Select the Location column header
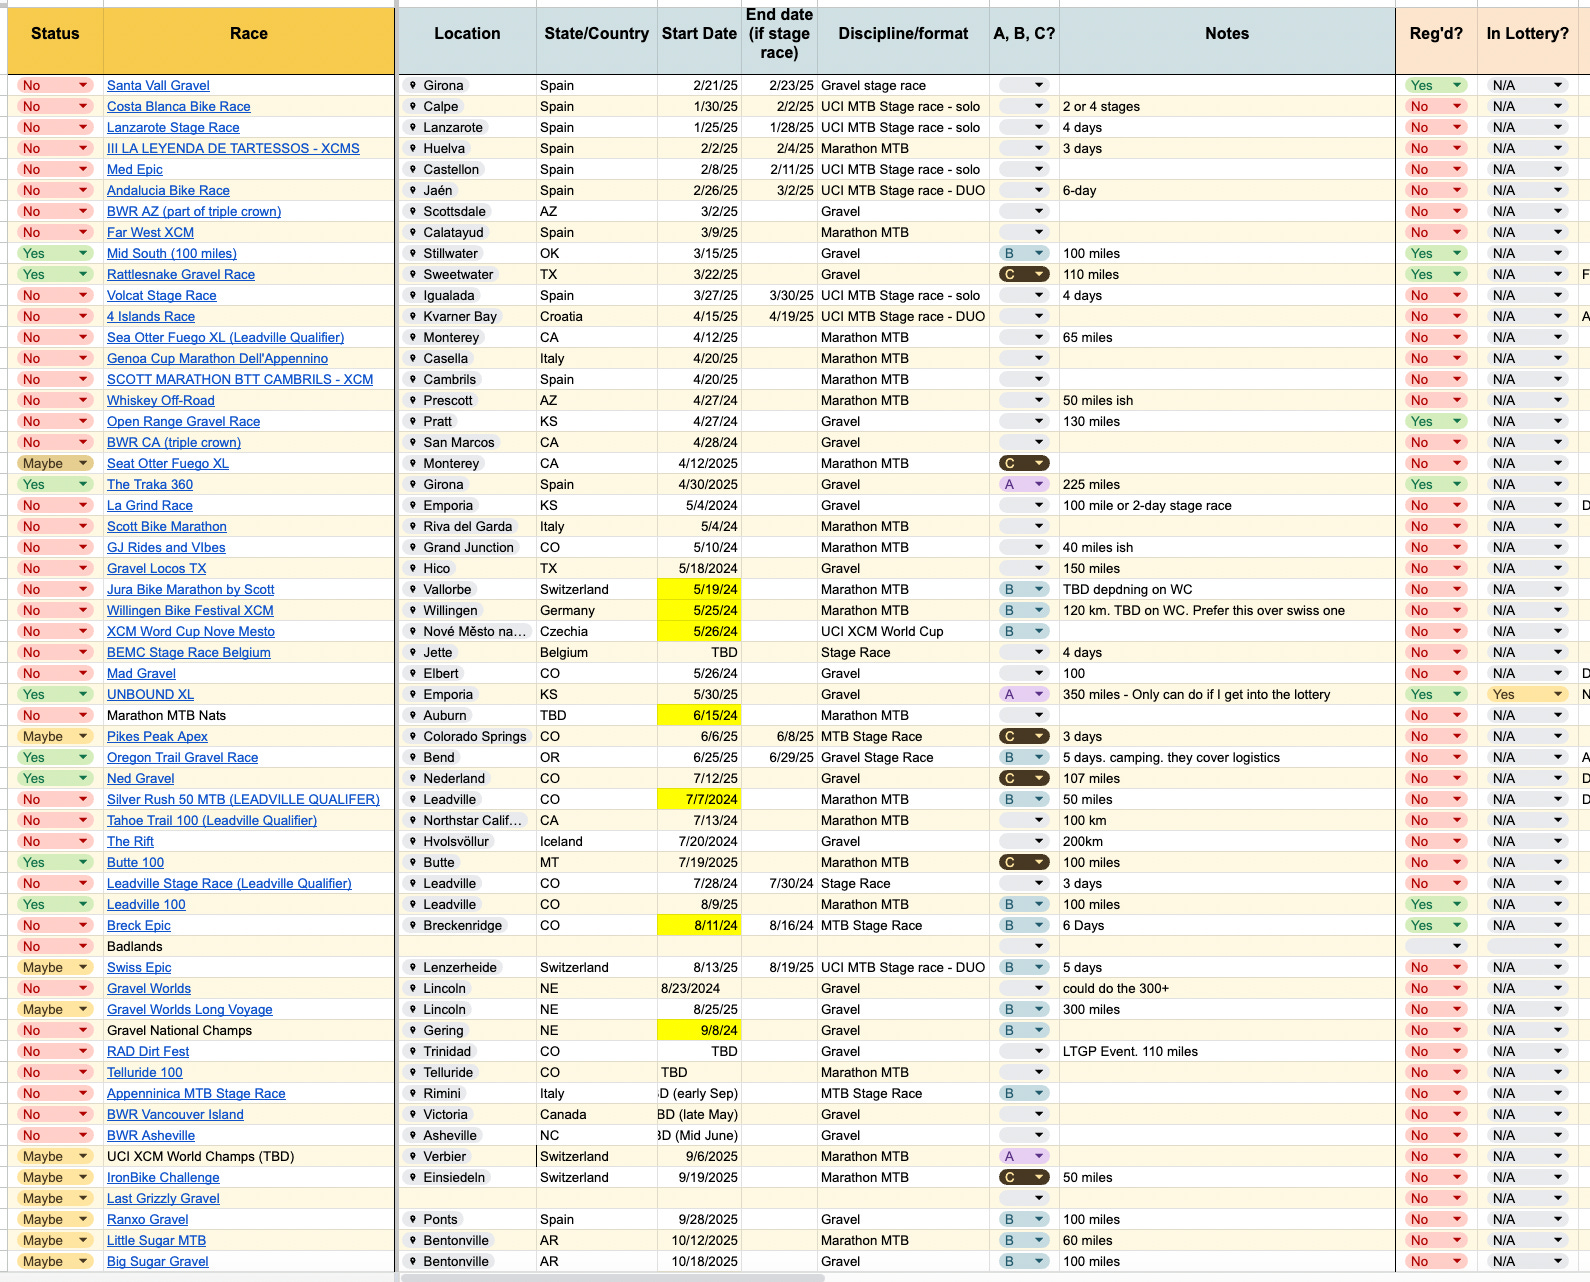The width and height of the screenshot is (1590, 1282). pyautogui.click(x=467, y=40)
